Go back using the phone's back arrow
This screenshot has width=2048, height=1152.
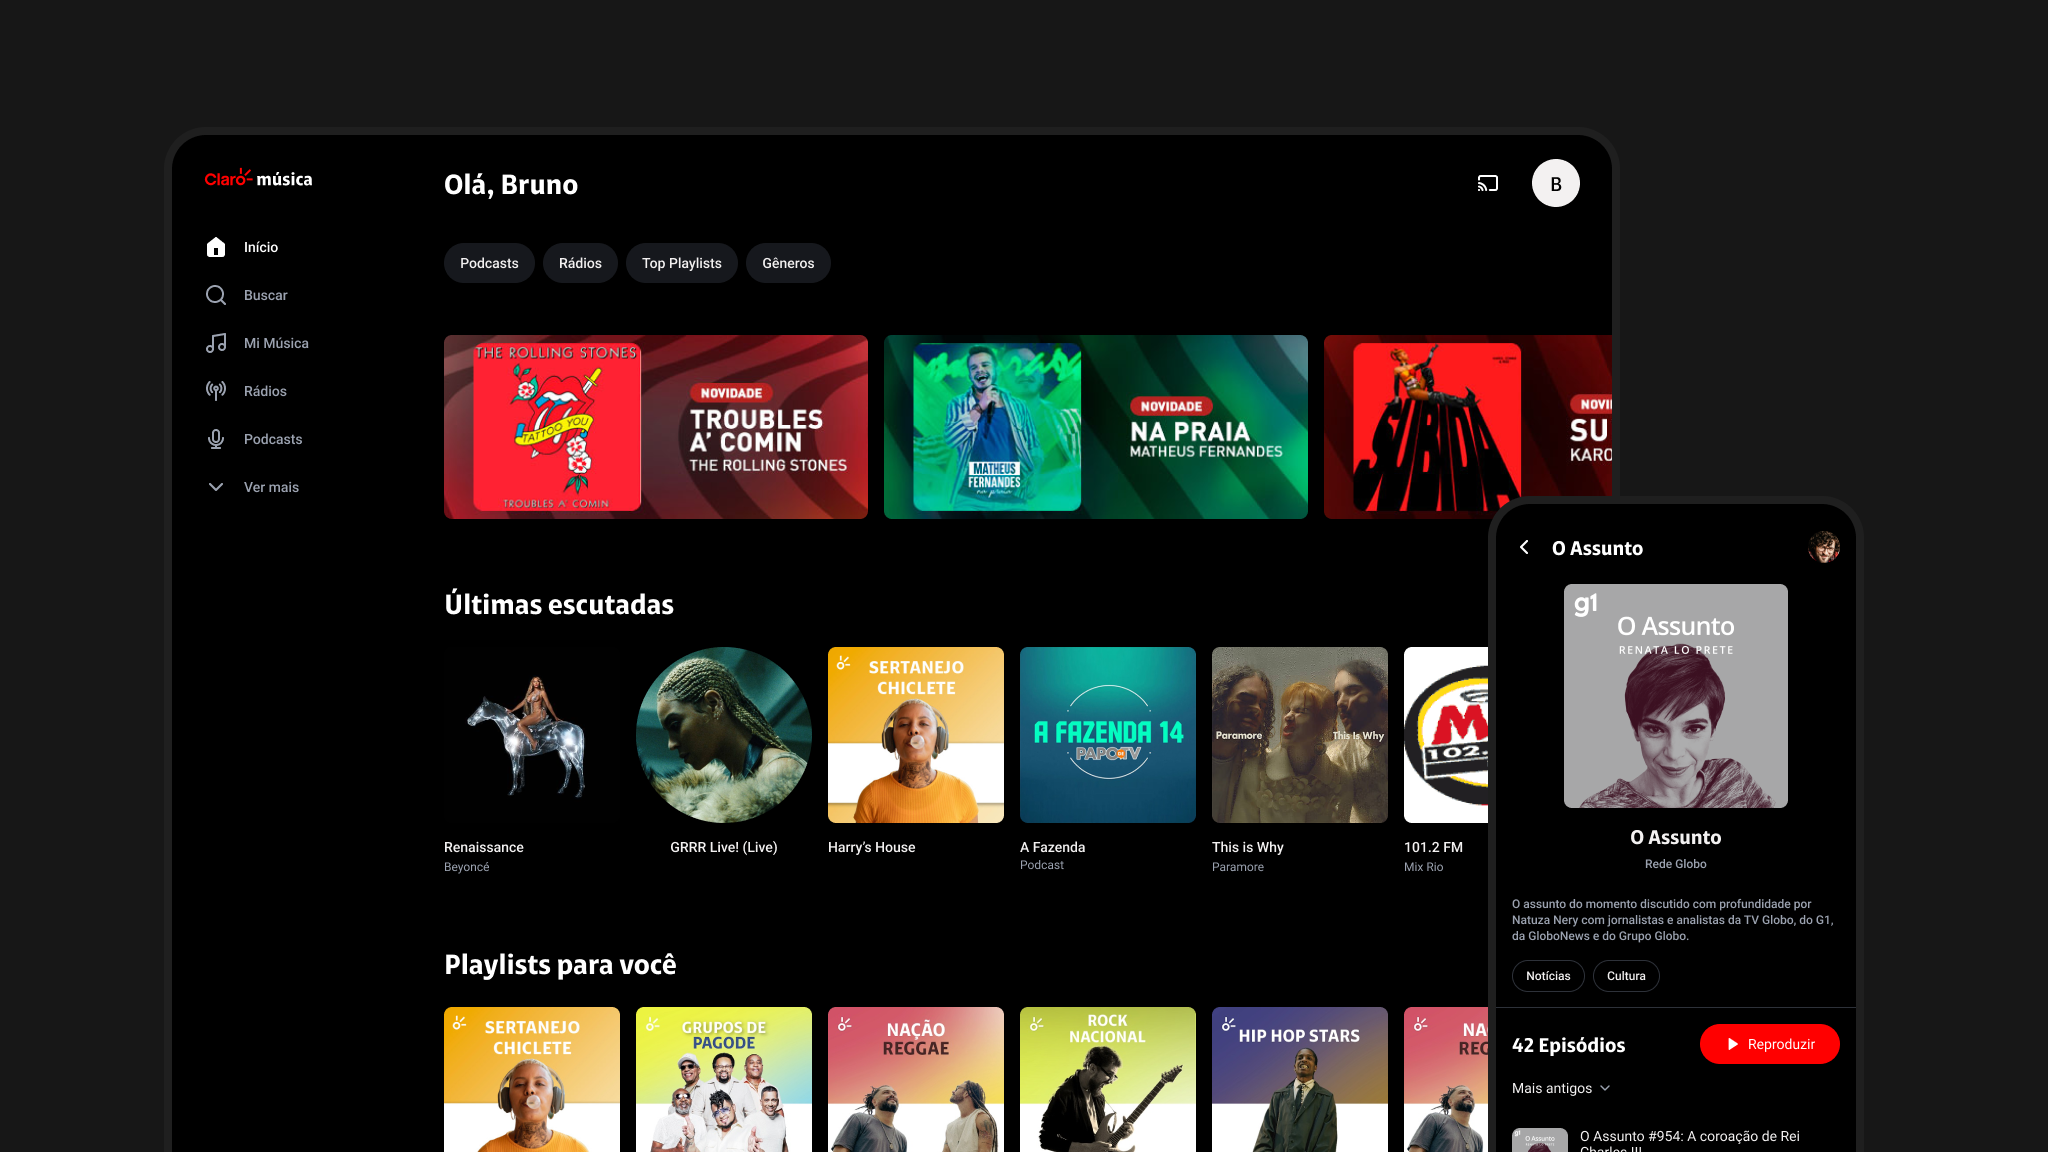1524,547
